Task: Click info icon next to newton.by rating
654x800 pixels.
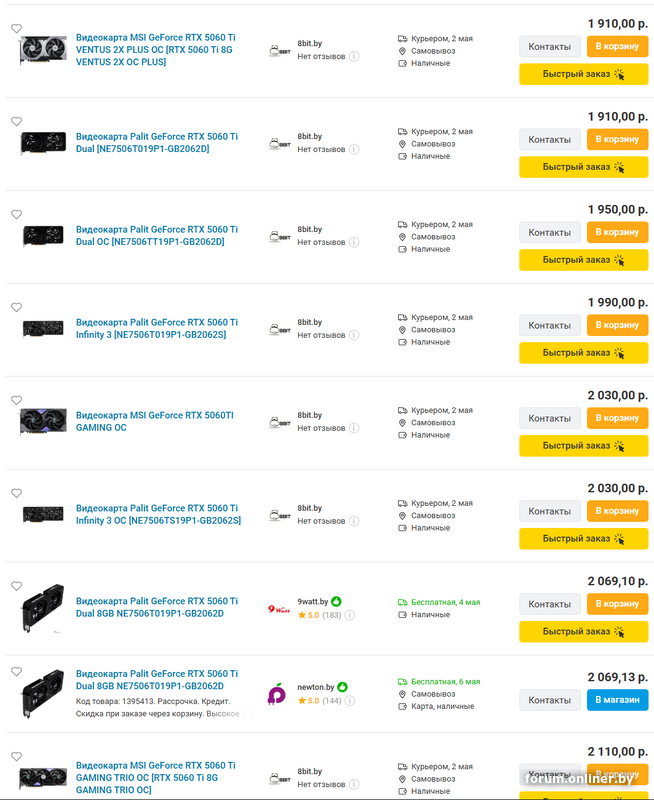Action: click(349, 701)
